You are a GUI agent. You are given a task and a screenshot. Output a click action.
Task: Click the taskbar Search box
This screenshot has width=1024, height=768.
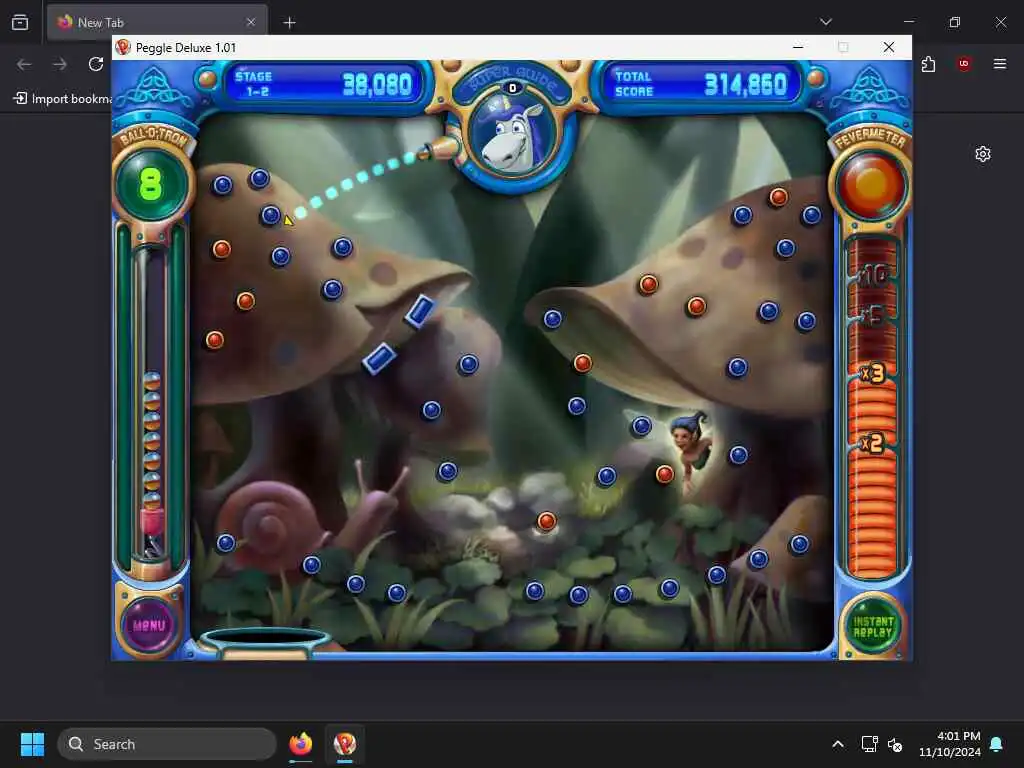click(167, 744)
